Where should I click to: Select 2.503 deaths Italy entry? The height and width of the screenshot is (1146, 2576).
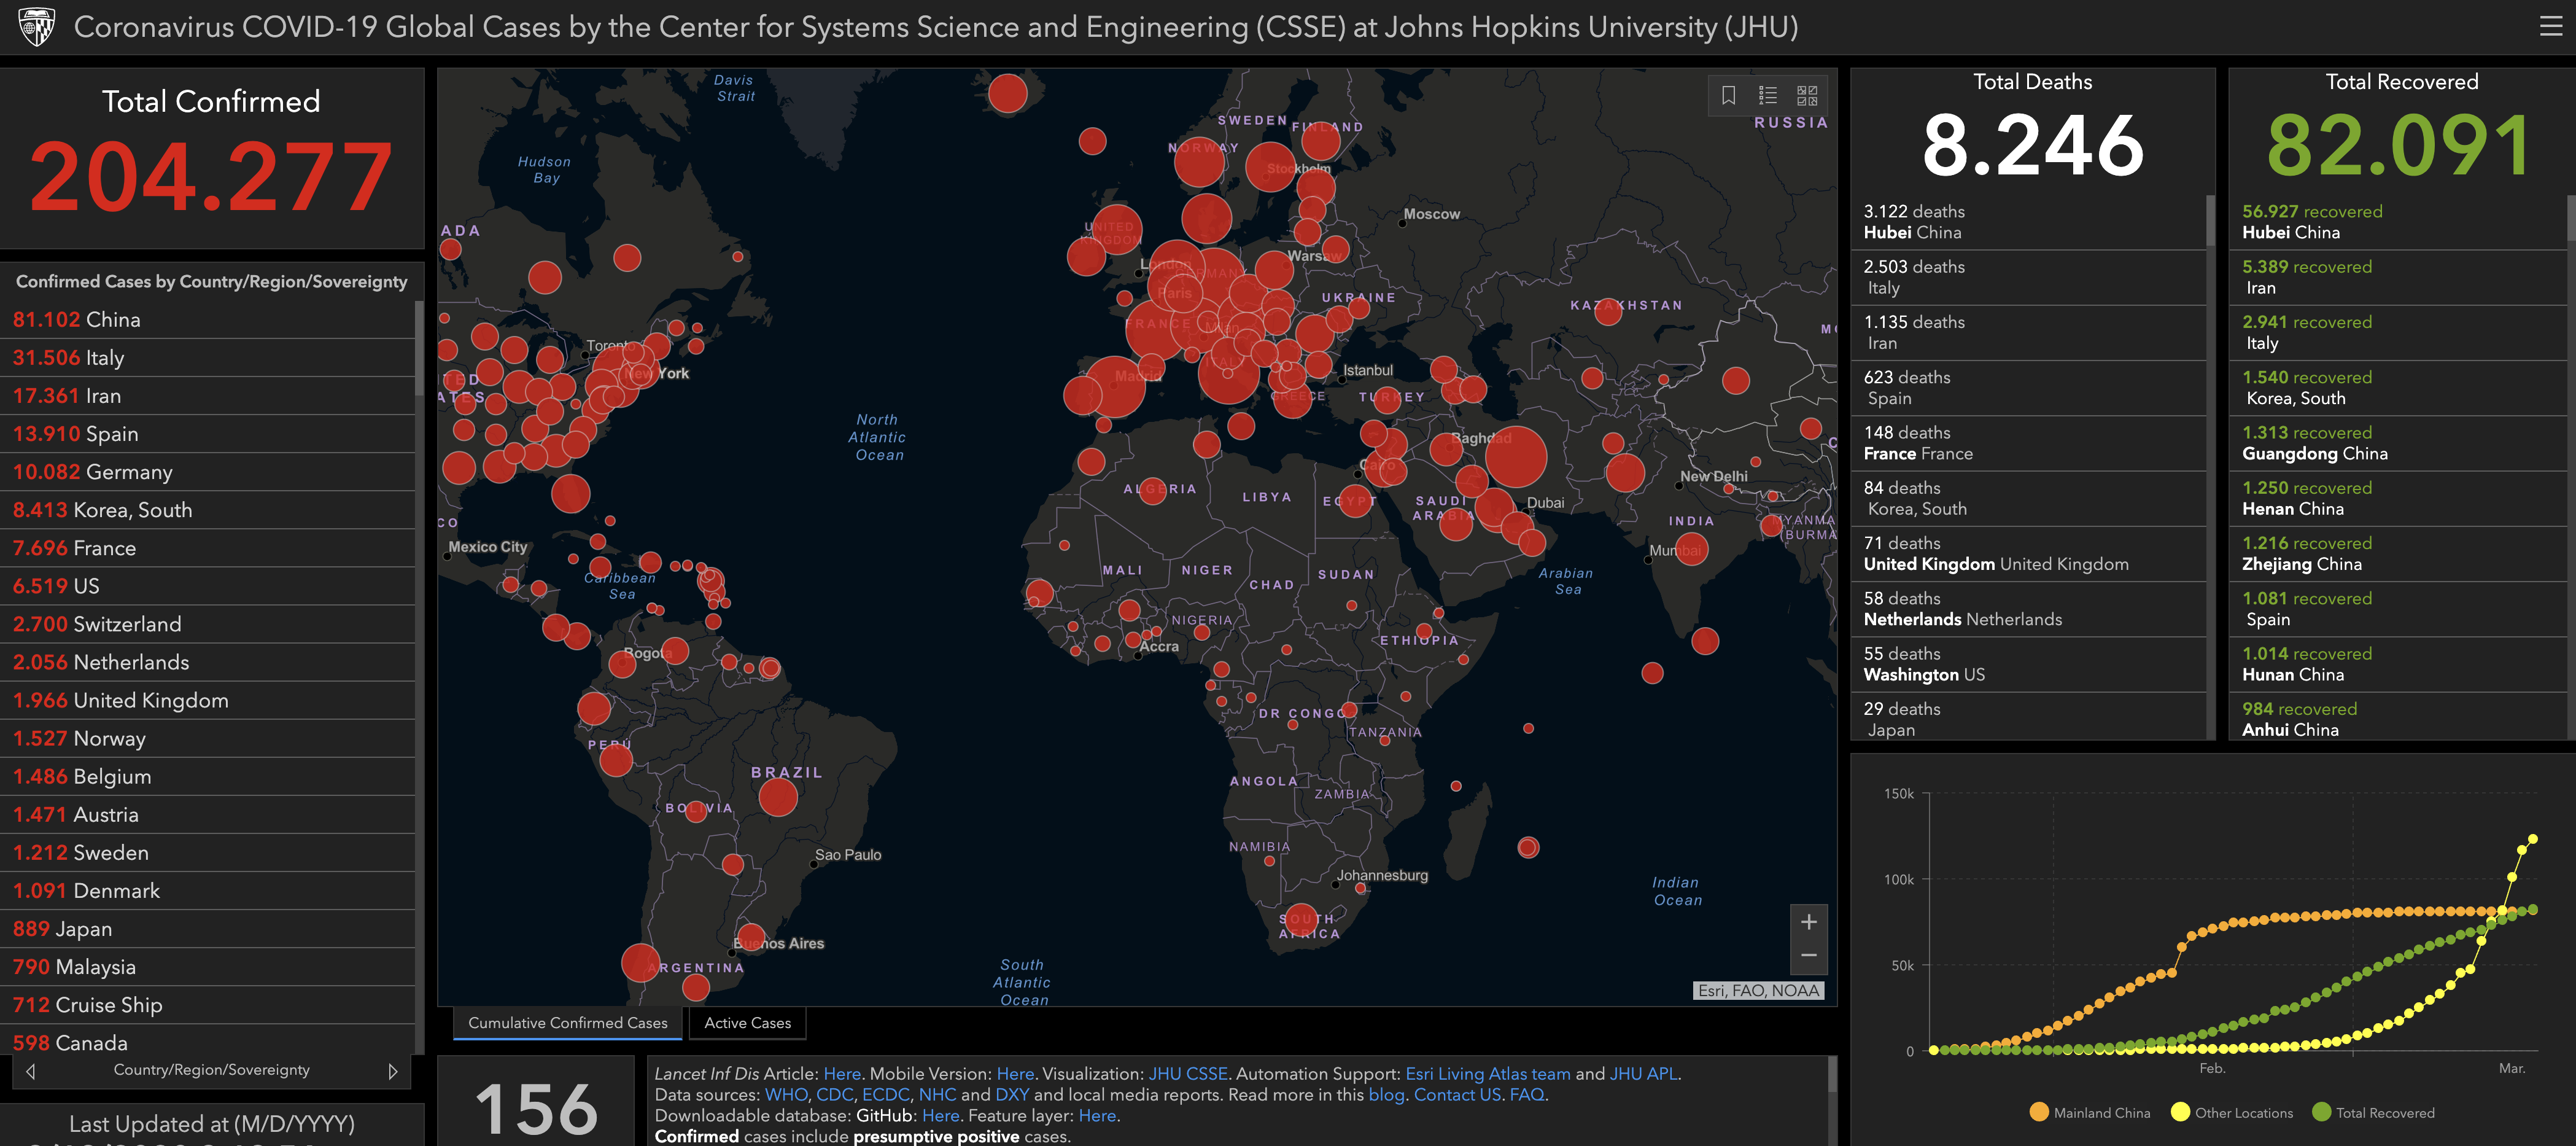pyautogui.click(x=2028, y=277)
